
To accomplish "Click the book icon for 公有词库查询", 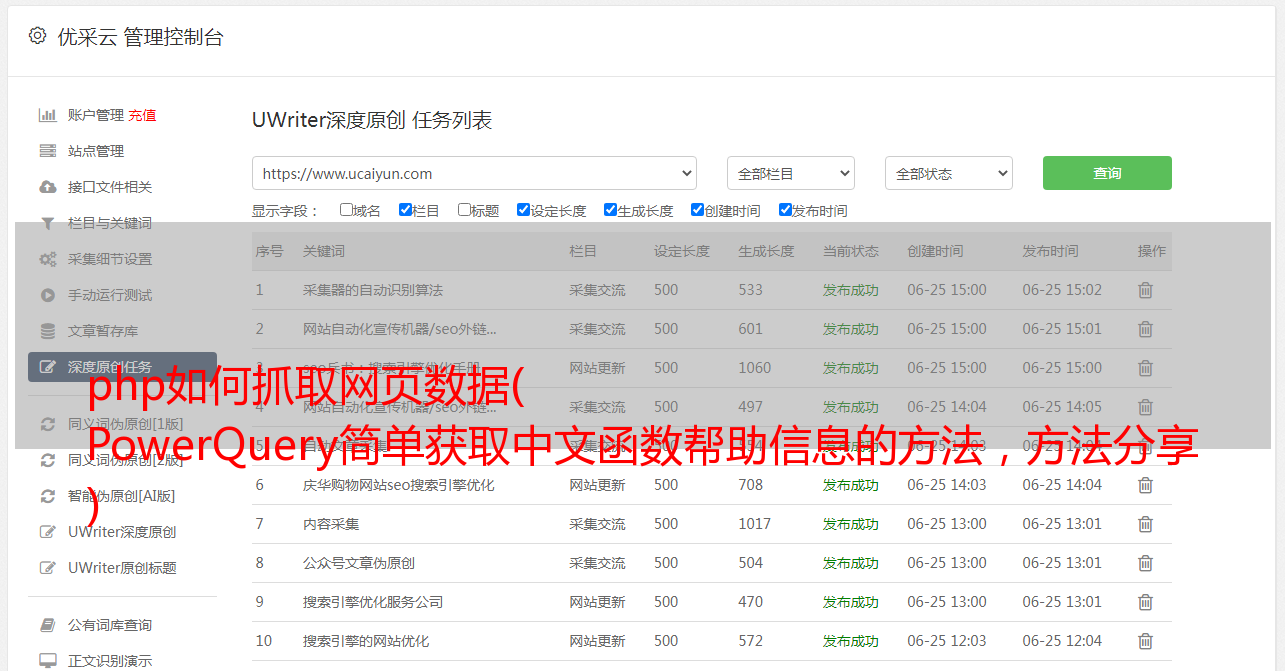I will (x=47, y=625).
